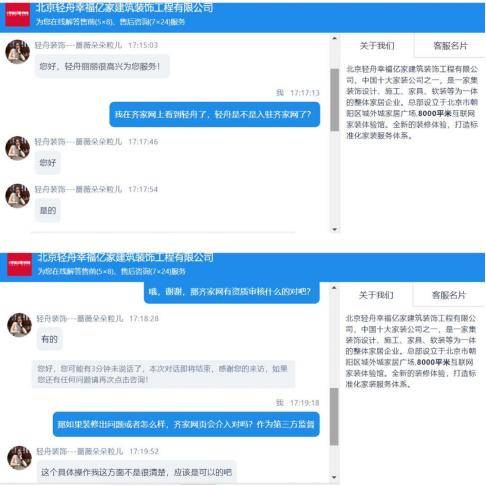Viewport: 486px width, 486px height.
Task: Open agent avatar beside 17:15:03 greeting
Action: point(18,52)
